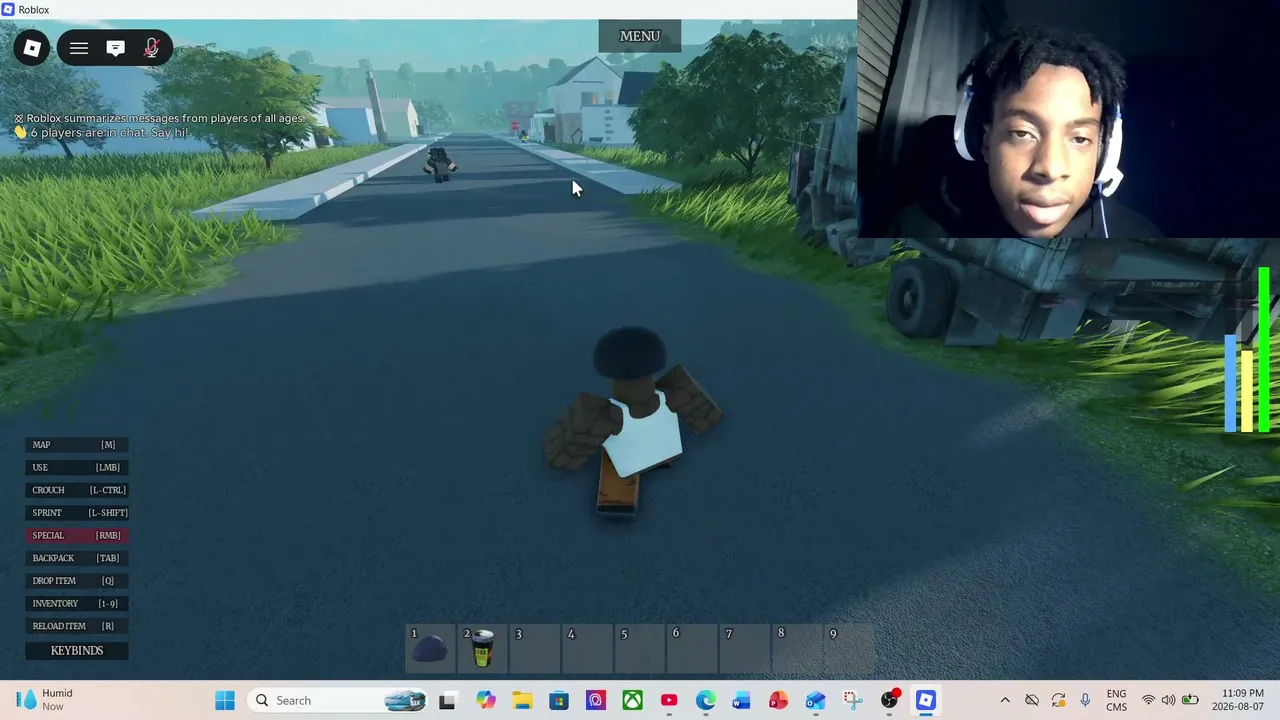Click the Roblox window title bar icon
This screenshot has width=1280, height=720.
click(9, 10)
